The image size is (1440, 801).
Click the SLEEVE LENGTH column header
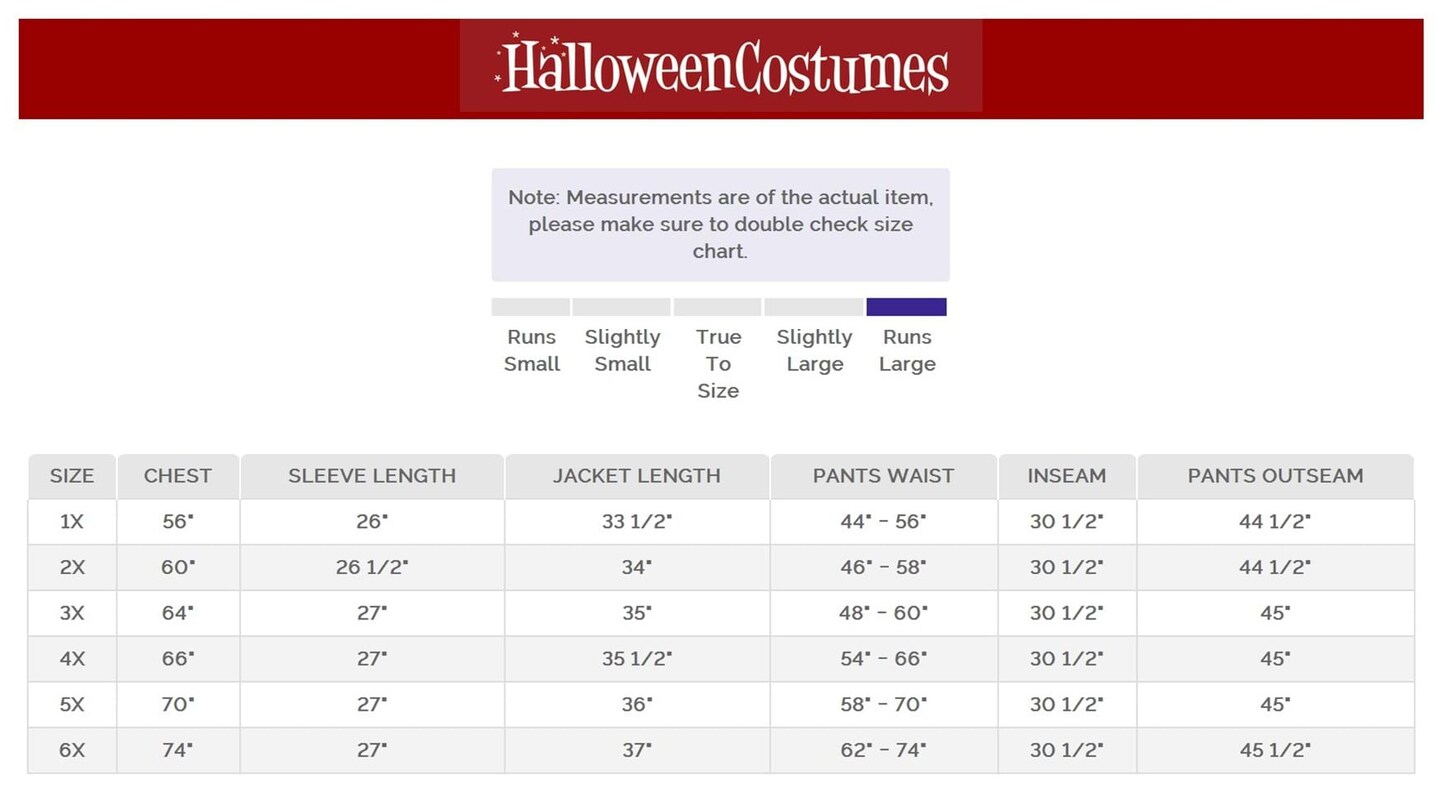click(372, 476)
